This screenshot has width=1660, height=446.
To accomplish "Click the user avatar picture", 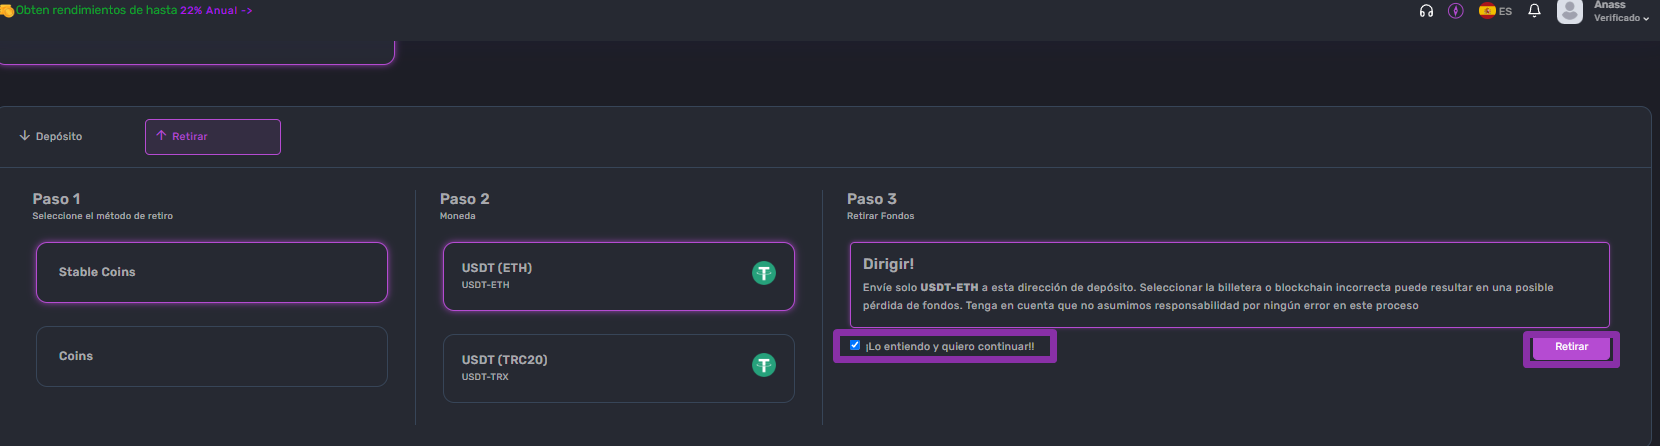I will (1570, 11).
